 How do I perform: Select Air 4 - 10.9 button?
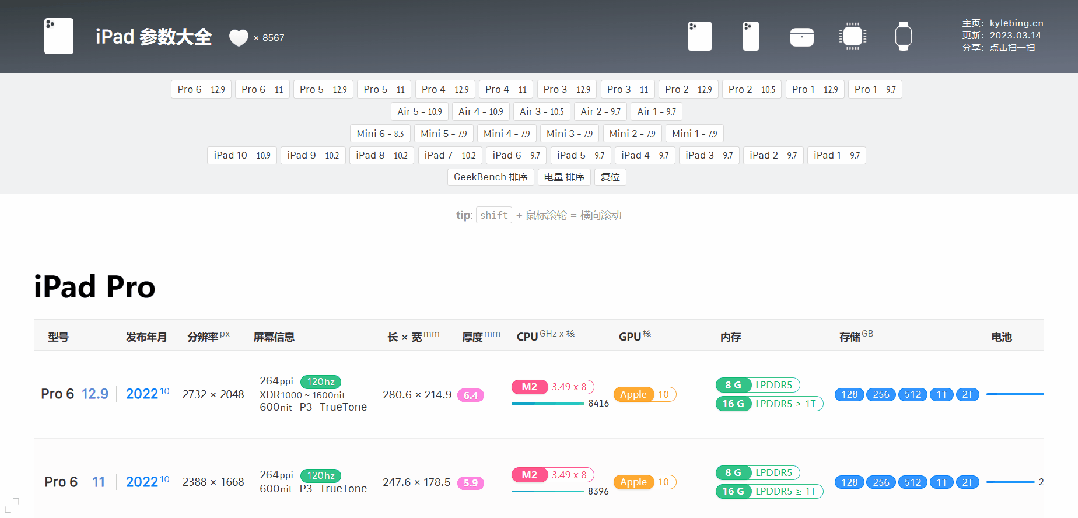[481, 111]
